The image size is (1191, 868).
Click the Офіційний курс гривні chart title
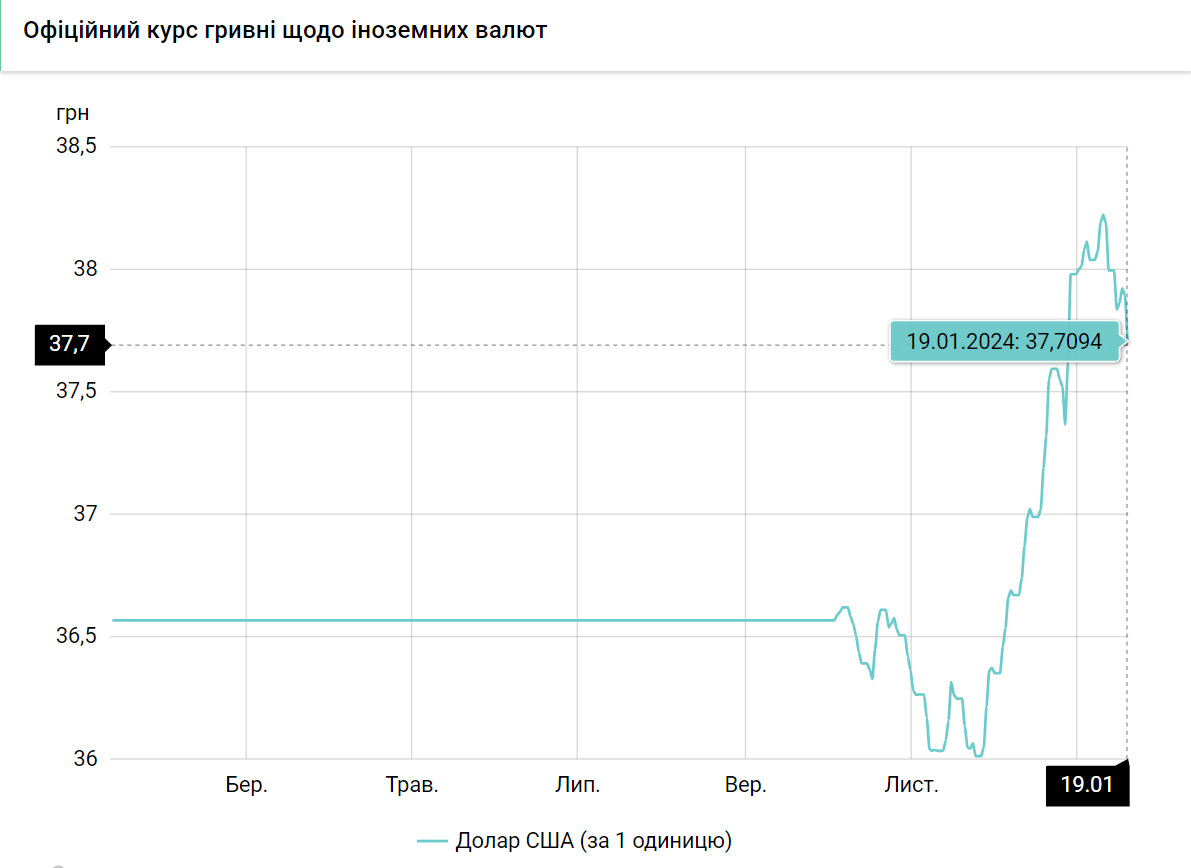click(285, 30)
